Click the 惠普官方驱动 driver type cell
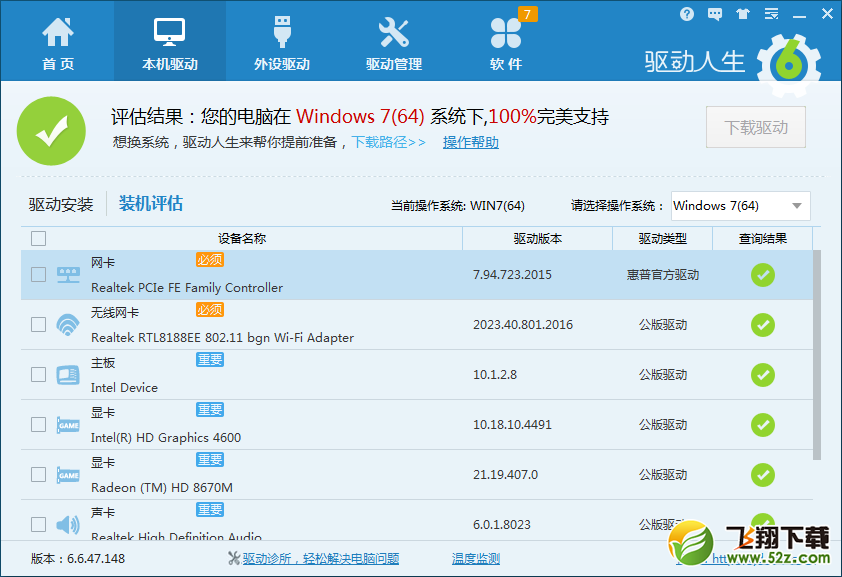842x577 pixels. (663, 275)
